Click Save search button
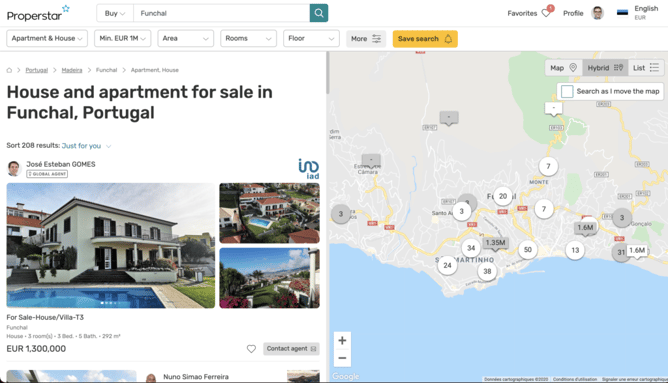Viewport: 668px width, 383px height. point(425,39)
